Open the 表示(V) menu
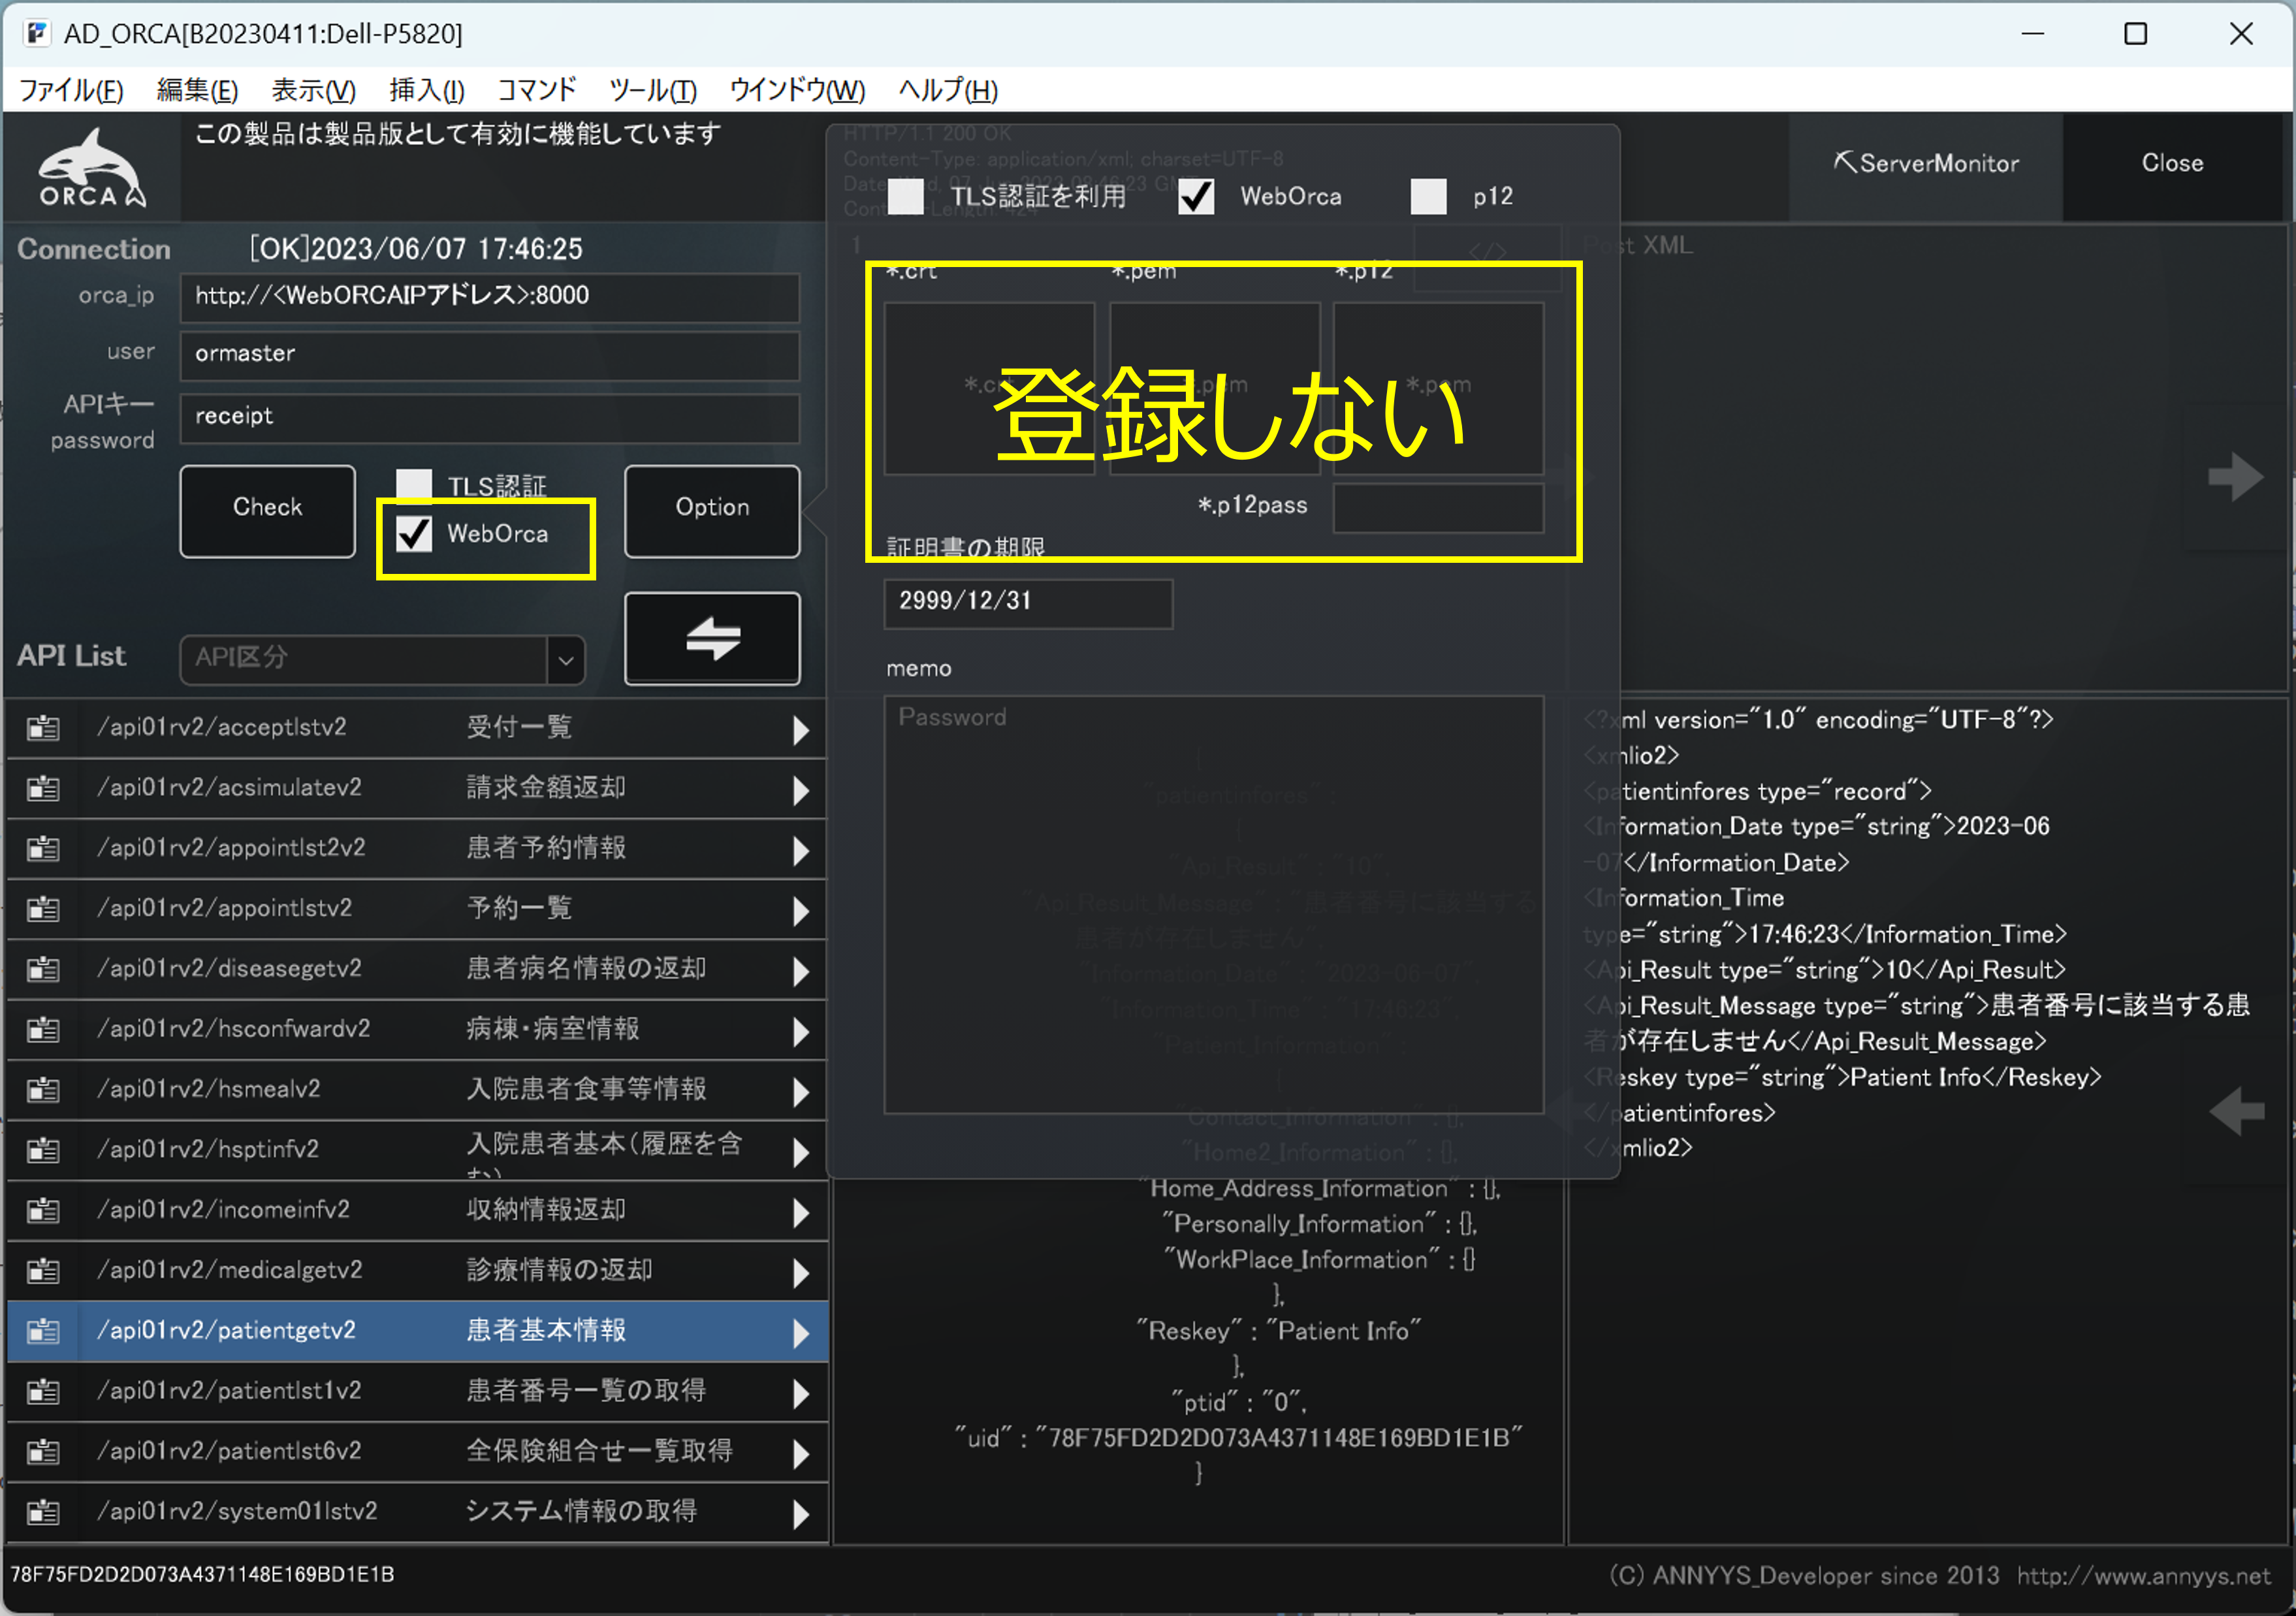This screenshot has width=2296, height=1616. click(x=313, y=90)
